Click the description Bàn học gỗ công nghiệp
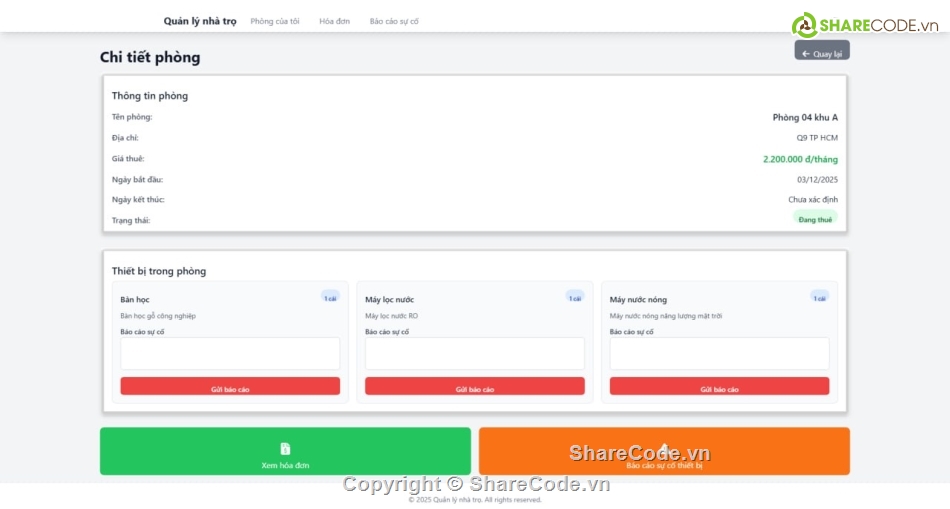 point(158,316)
